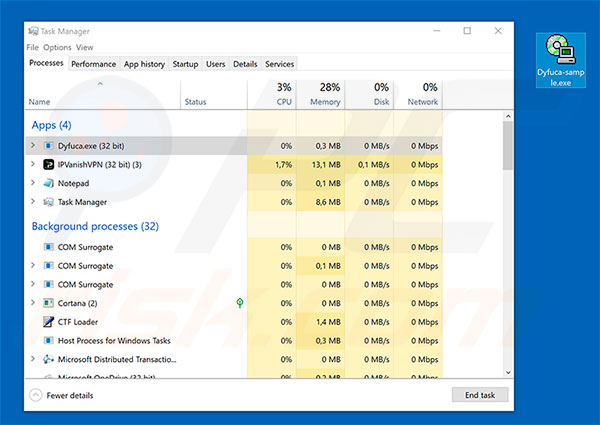Click the Dyfuca.exe process icon

point(49,146)
